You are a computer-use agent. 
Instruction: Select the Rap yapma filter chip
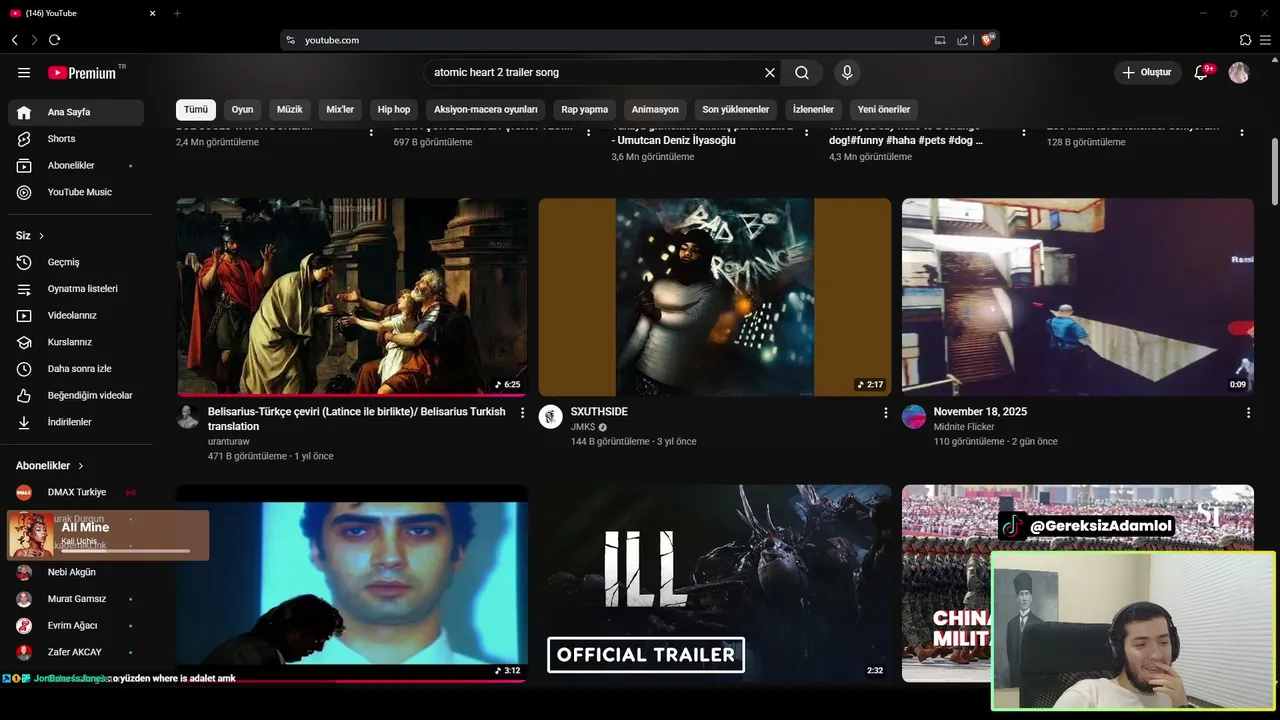tap(585, 110)
